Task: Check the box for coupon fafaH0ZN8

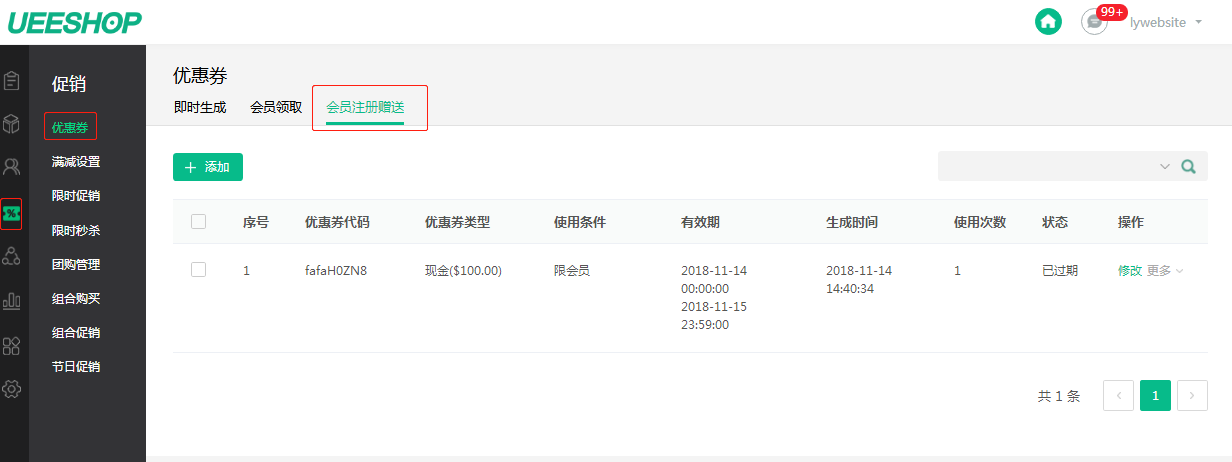Action: click(198, 270)
